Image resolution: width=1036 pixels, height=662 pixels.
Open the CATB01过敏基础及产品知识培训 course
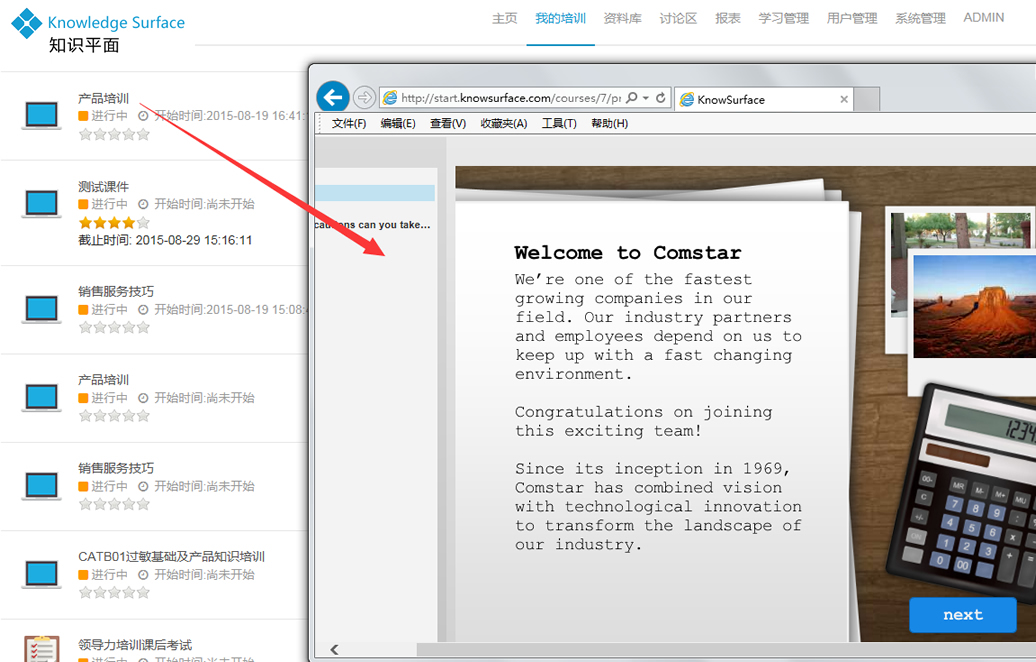click(171, 557)
